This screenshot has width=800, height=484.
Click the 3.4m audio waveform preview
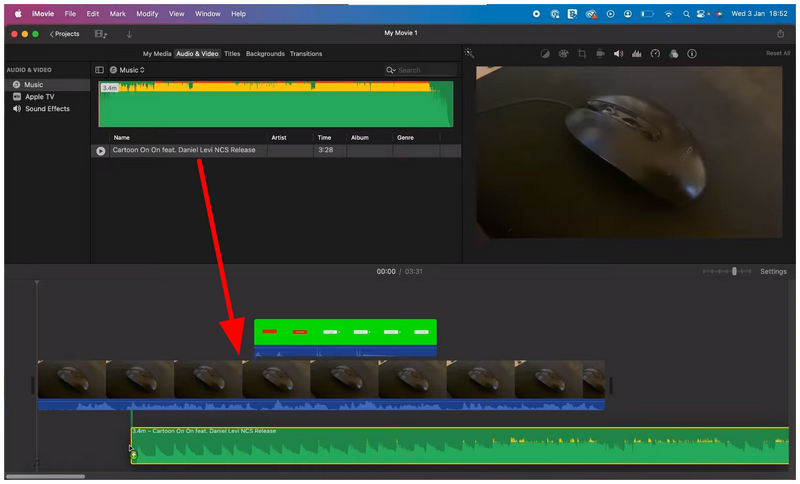(276, 104)
